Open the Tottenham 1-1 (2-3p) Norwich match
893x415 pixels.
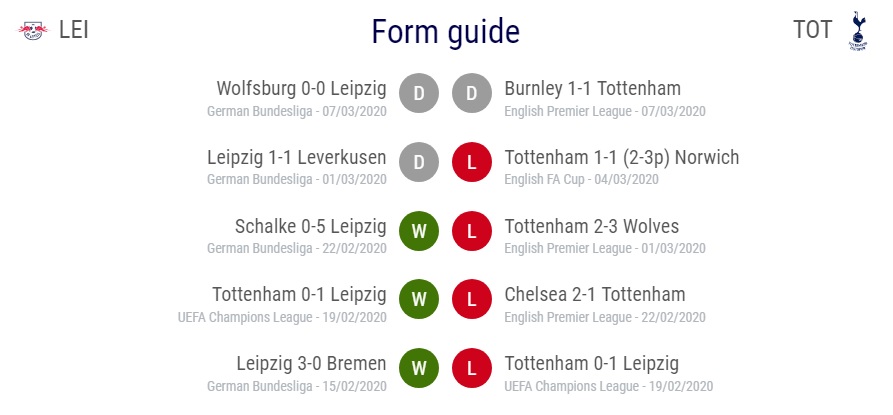[x=621, y=157]
